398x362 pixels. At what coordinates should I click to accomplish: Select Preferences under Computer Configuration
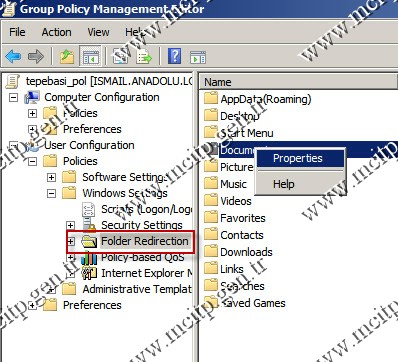tap(92, 129)
